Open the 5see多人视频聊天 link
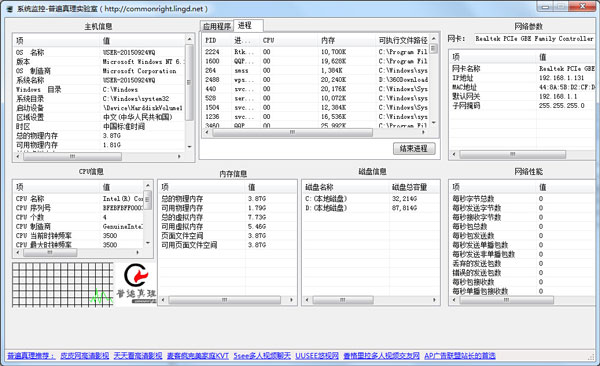600x366 pixels. 262,356
